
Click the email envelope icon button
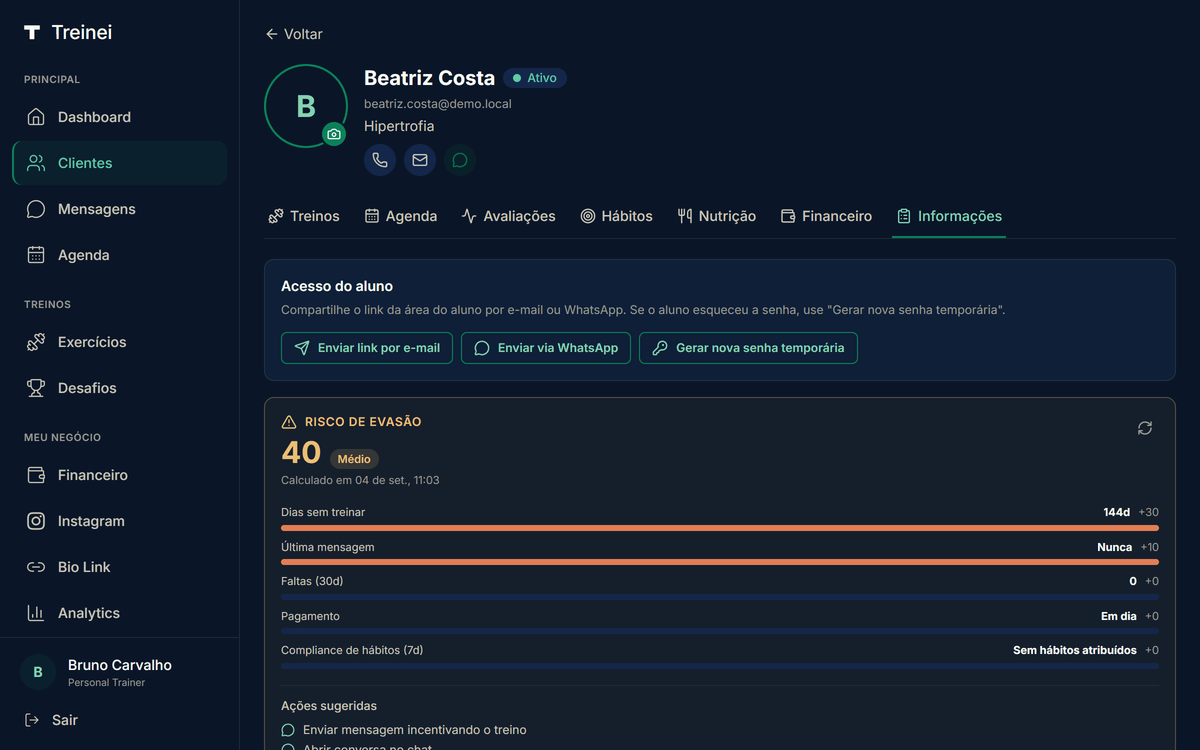point(420,160)
